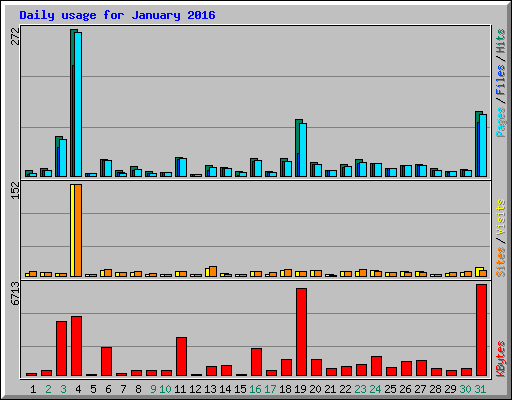Click the red KBytes bar for day 4
The height and width of the screenshot is (400, 512).
click(x=76, y=346)
